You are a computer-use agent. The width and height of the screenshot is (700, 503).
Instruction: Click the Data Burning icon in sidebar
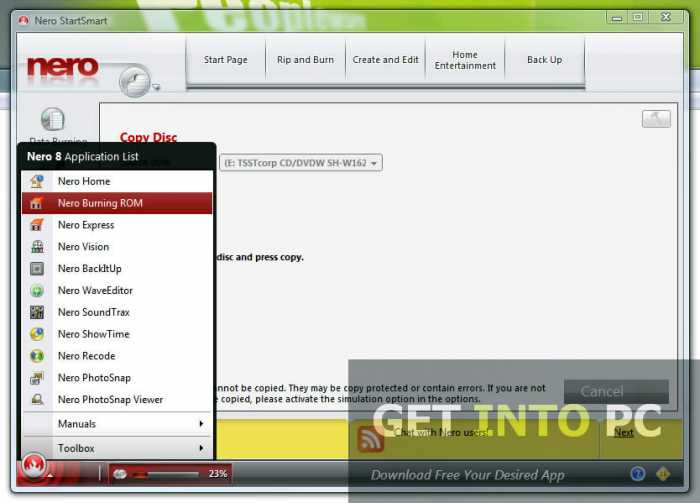[x=53, y=119]
